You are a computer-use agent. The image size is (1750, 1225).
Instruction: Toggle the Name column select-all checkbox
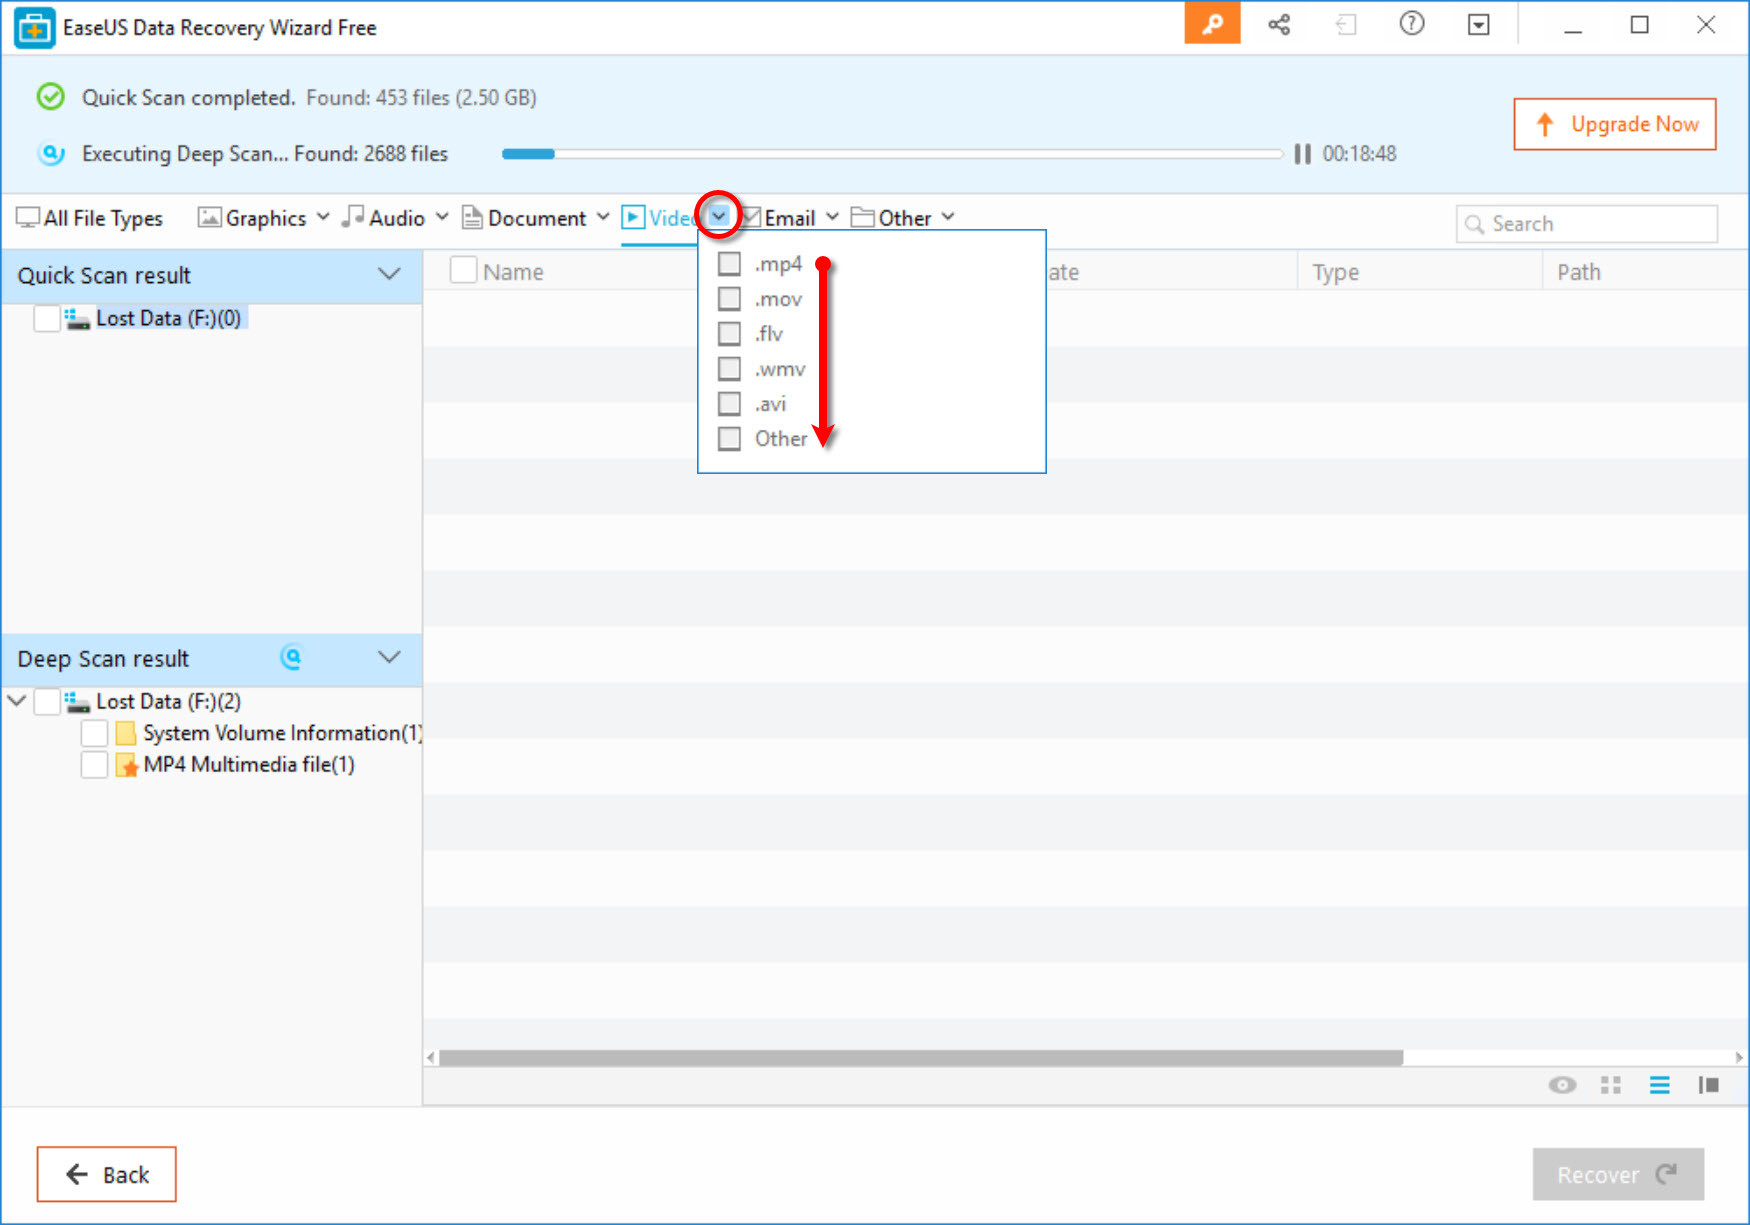pyautogui.click(x=463, y=271)
